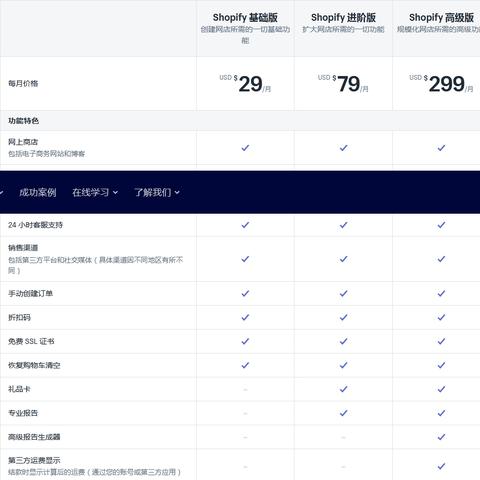
Task: Click the 功能特色 section header
Action: tap(23, 121)
